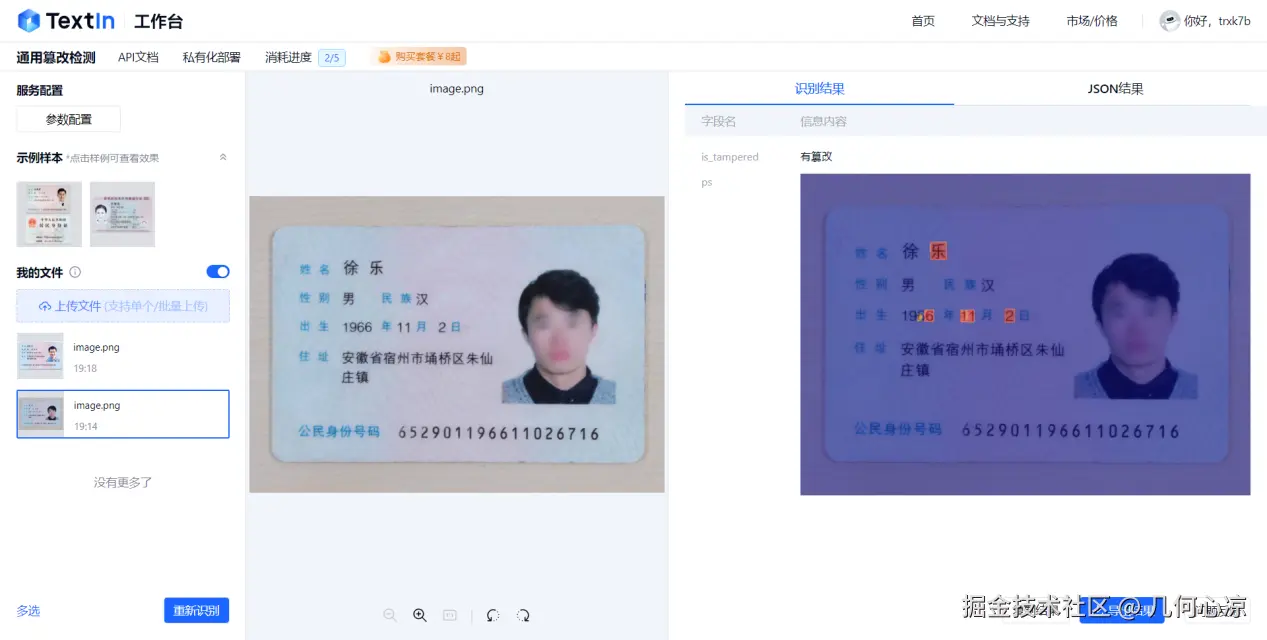
Task: Open the API文档 tab
Action: coord(138,57)
